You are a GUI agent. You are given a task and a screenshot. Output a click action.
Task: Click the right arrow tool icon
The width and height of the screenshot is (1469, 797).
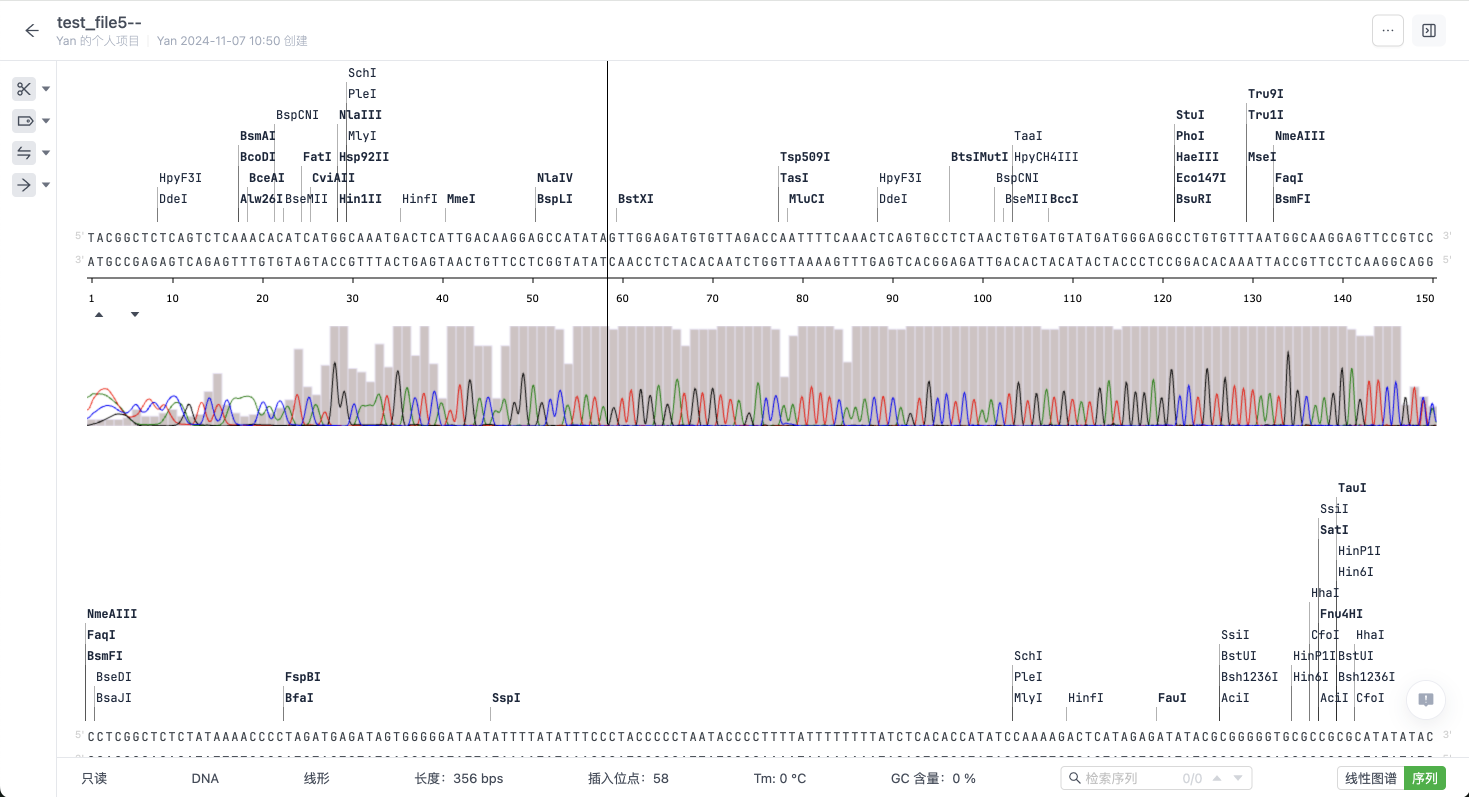click(x=24, y=185)
